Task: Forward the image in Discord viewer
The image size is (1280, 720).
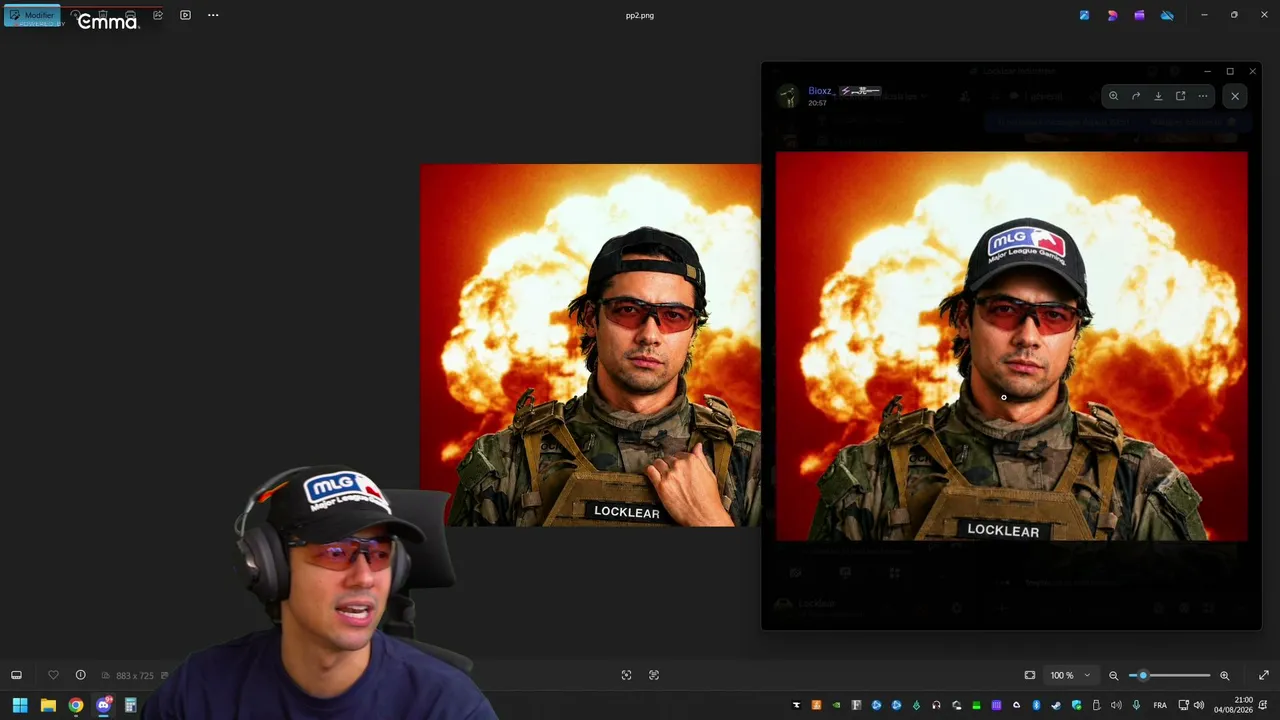Action: tap(1136, 96)
